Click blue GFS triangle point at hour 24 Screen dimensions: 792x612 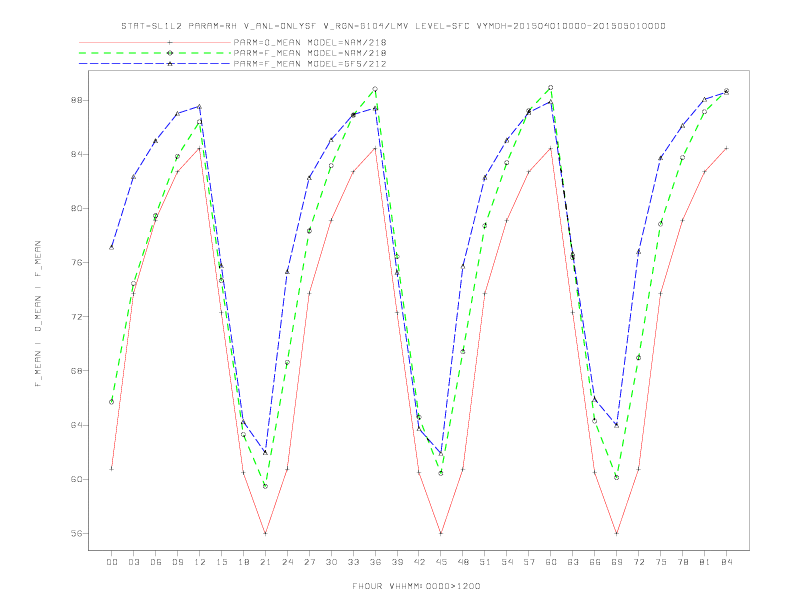(287, 272)
